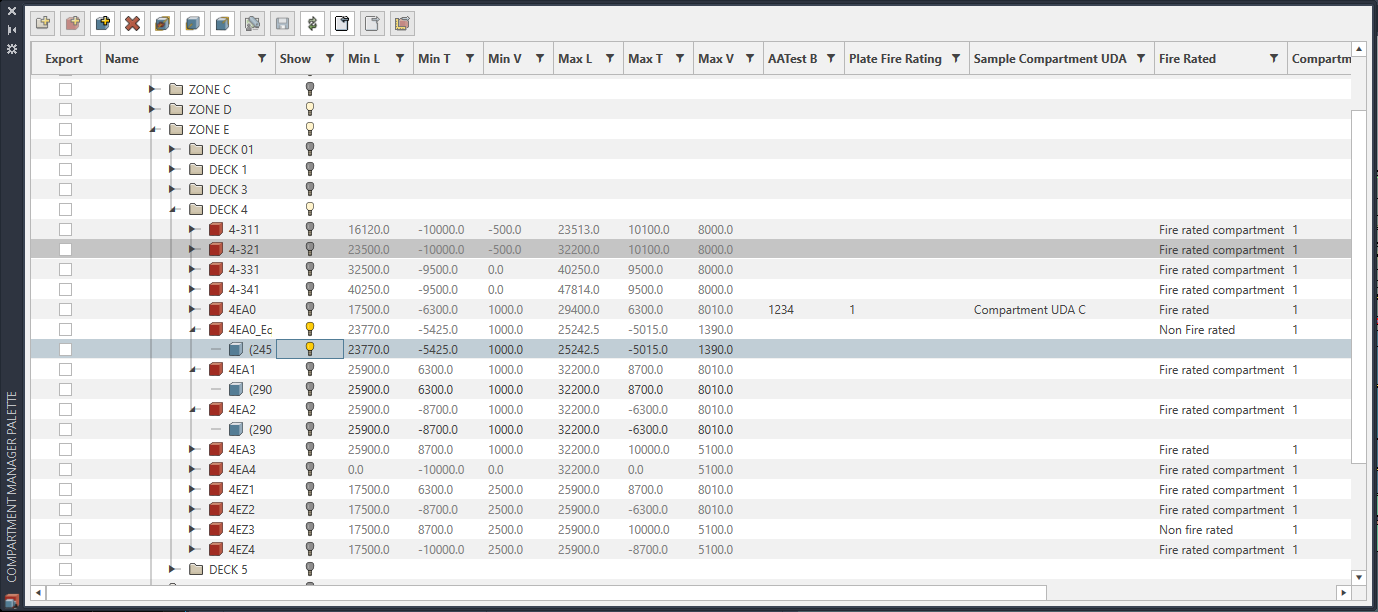Click the red cube icon of 4-311
The height and width of the screenshot is (612, 1378).
pos(216,229)
